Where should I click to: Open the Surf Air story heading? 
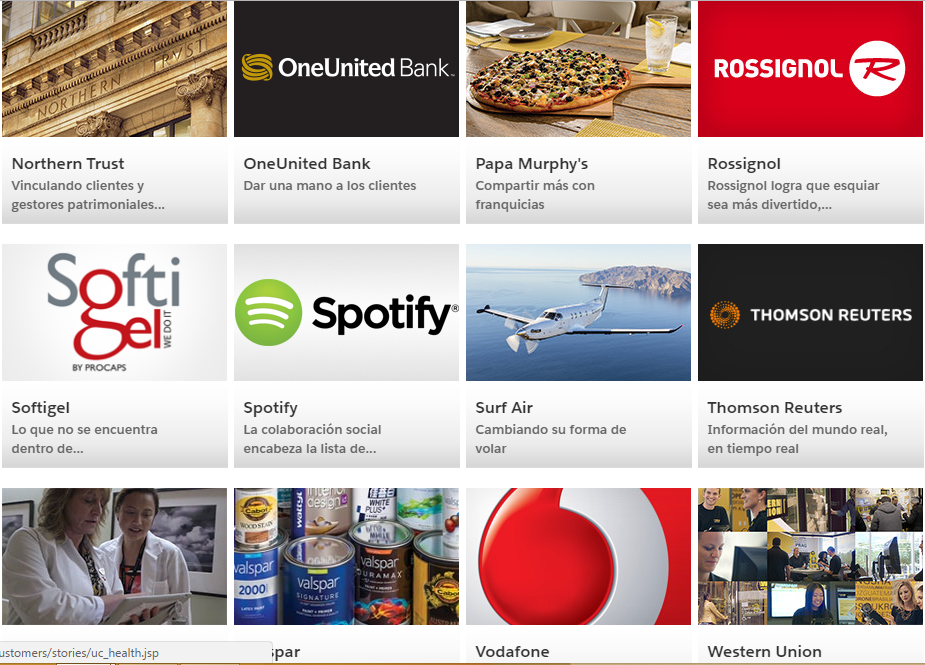point(504,408)
